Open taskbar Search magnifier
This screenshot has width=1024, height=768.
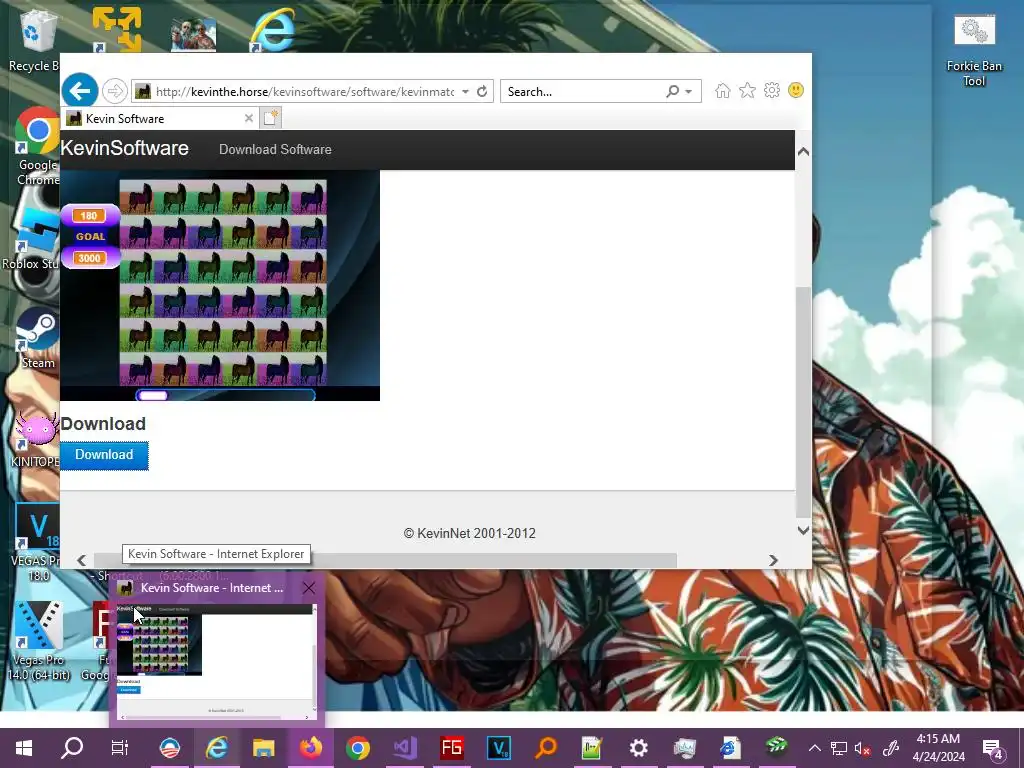pyautogui.click(x=72, y=748)
